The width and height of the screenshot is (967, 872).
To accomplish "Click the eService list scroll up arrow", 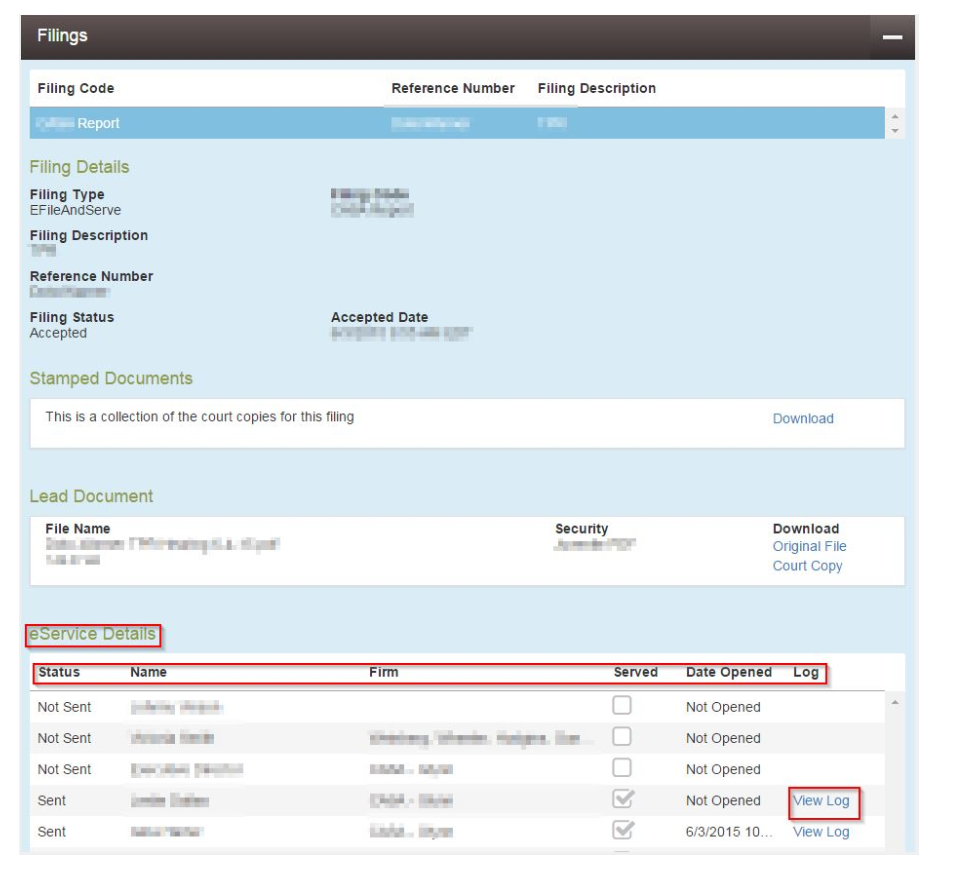I will (895, 702).
